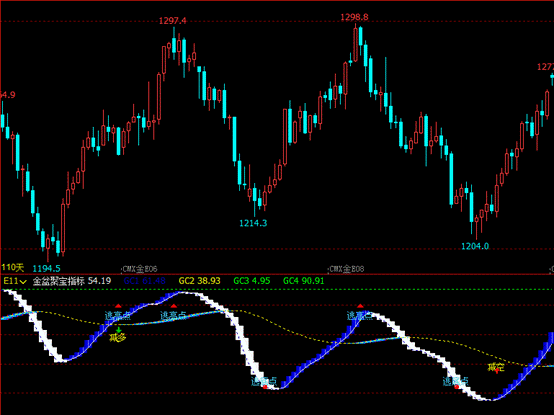Click the 110天 period label
Image resolution: width=554 pixels, height=415 pixels.
(12, 268)
